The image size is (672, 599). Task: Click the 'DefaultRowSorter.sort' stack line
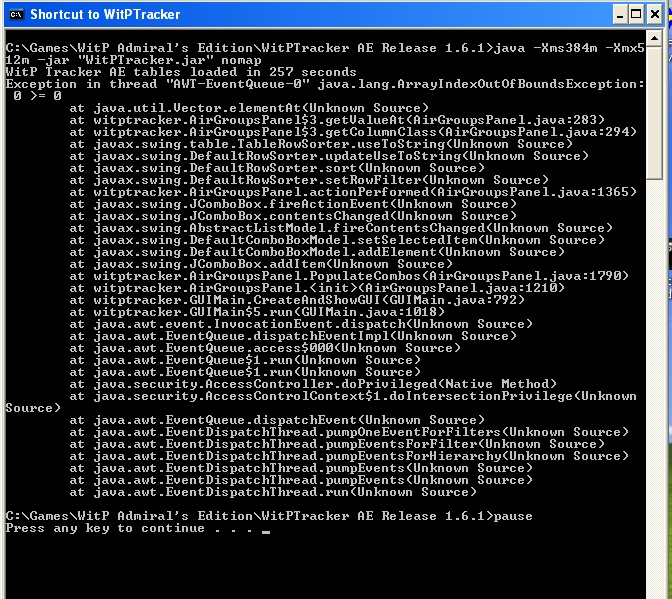coord(277,168)
